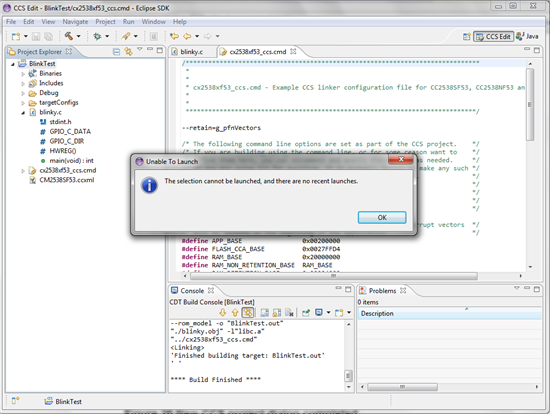Click the Search flashlight toolbar icon
This screenshot has height=414, width=550.
126,36
